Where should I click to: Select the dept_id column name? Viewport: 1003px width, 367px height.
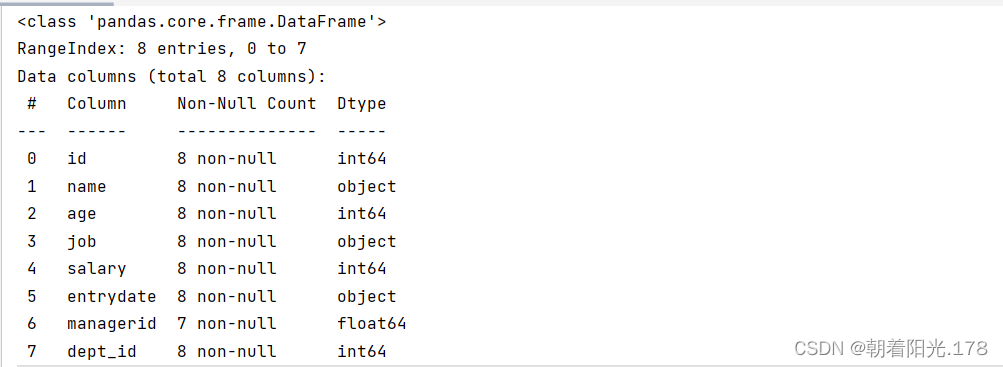(x=102, y=352)
